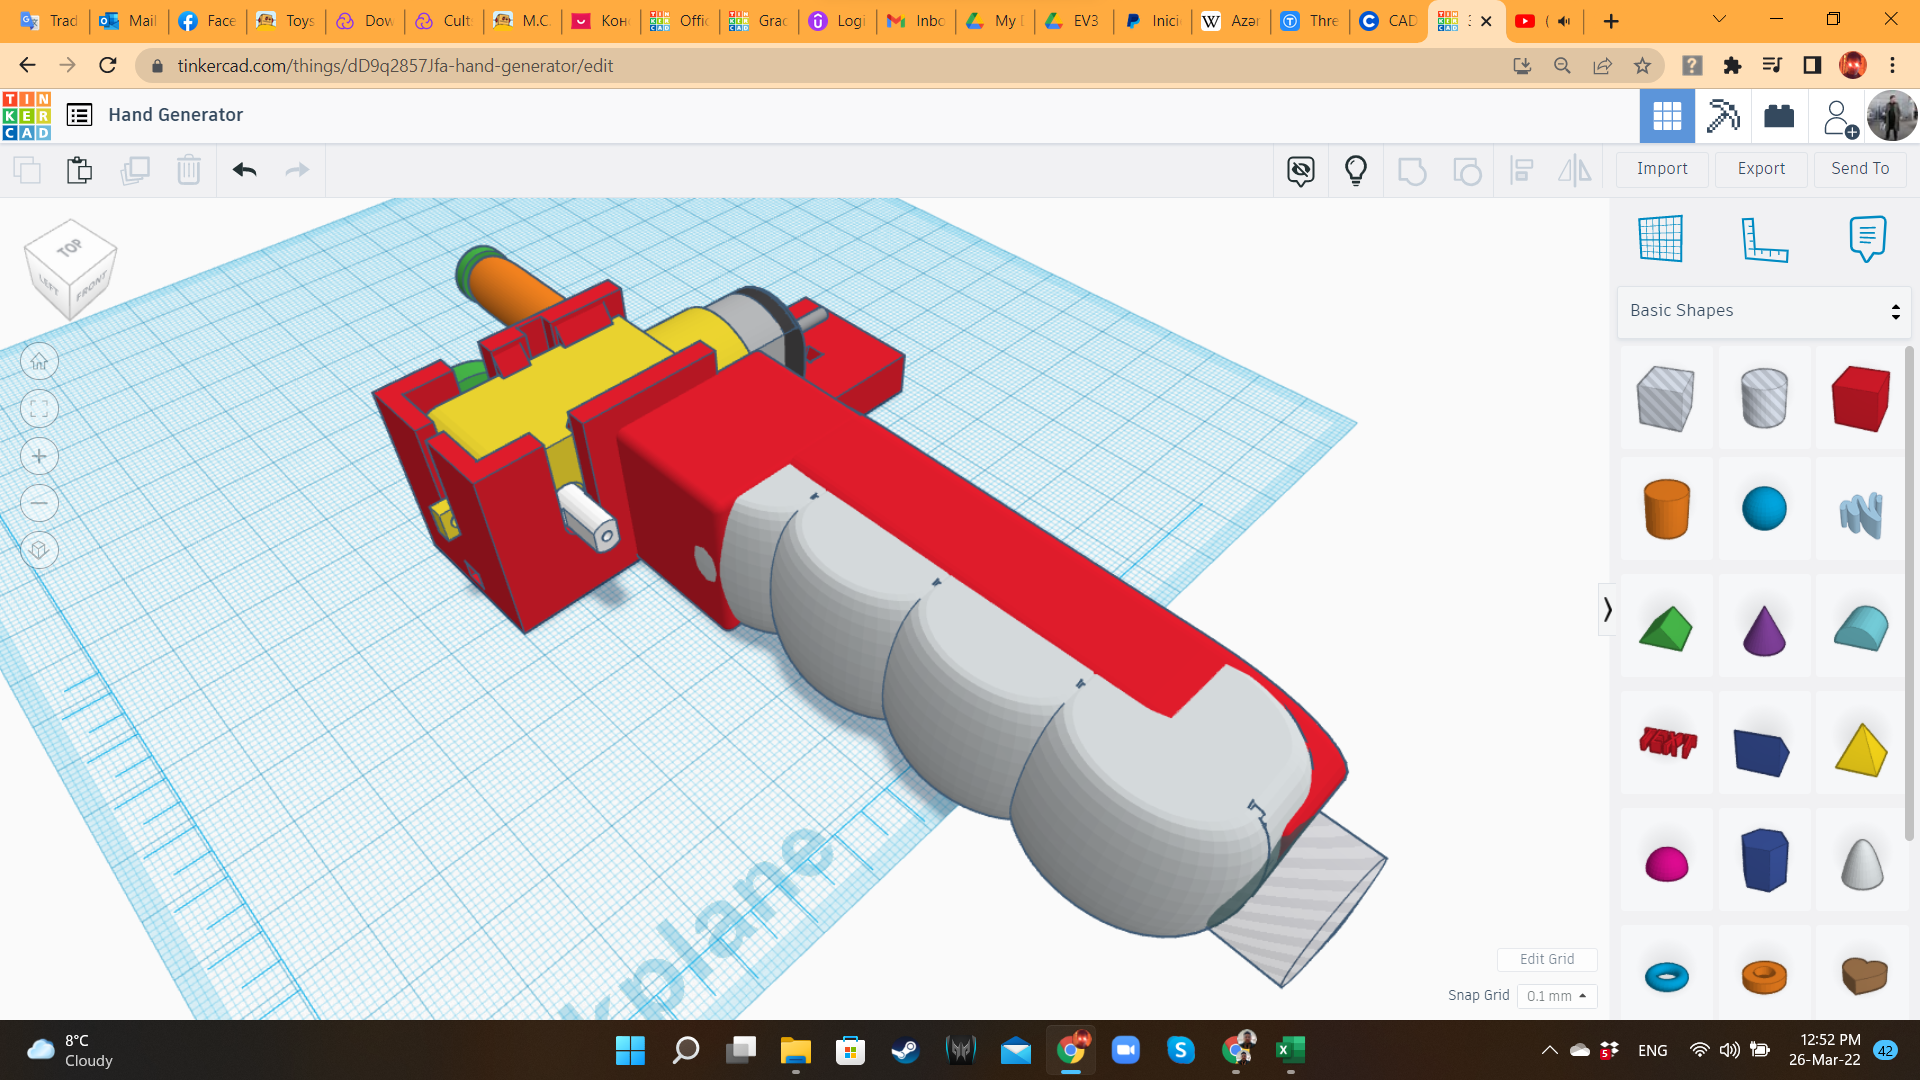
Task: Click the Delete trash icon
Action: coord(188,170)
